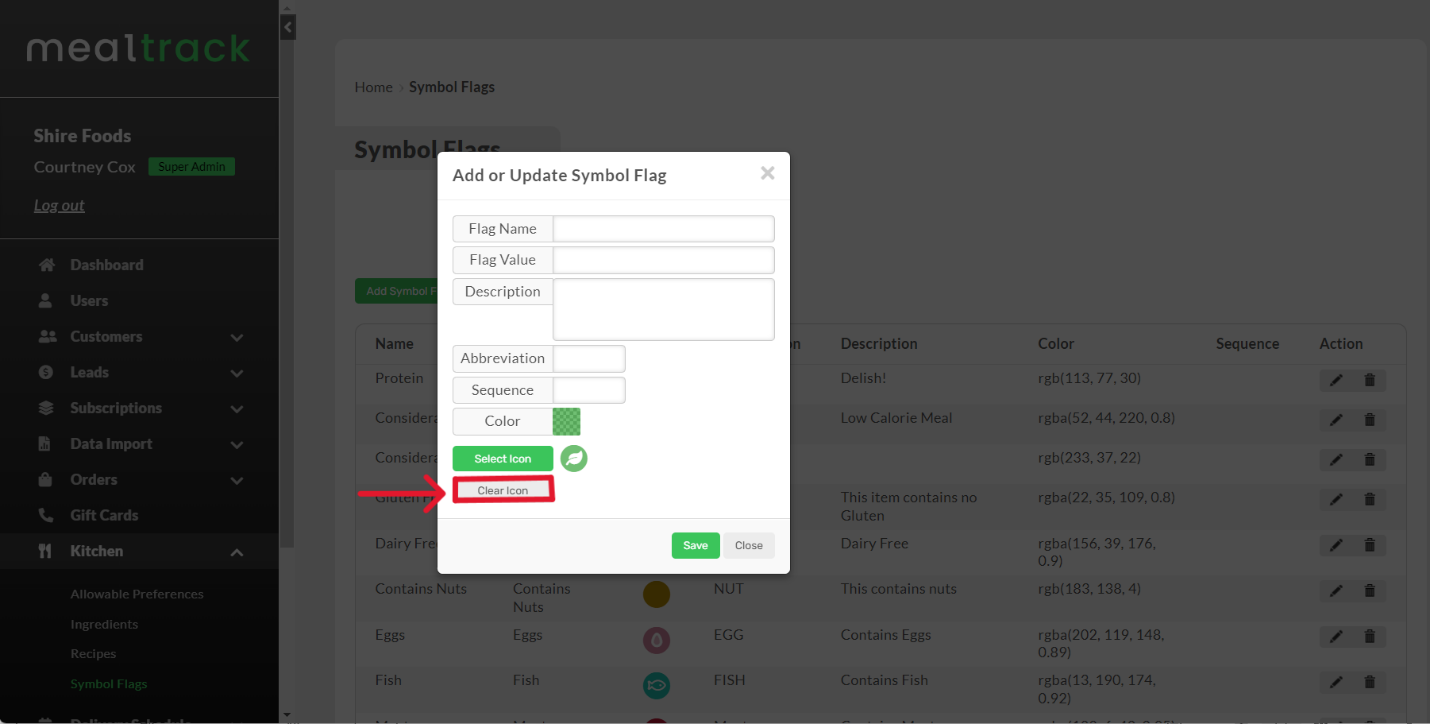Click the Leads dollar icon

click(45, 372)
